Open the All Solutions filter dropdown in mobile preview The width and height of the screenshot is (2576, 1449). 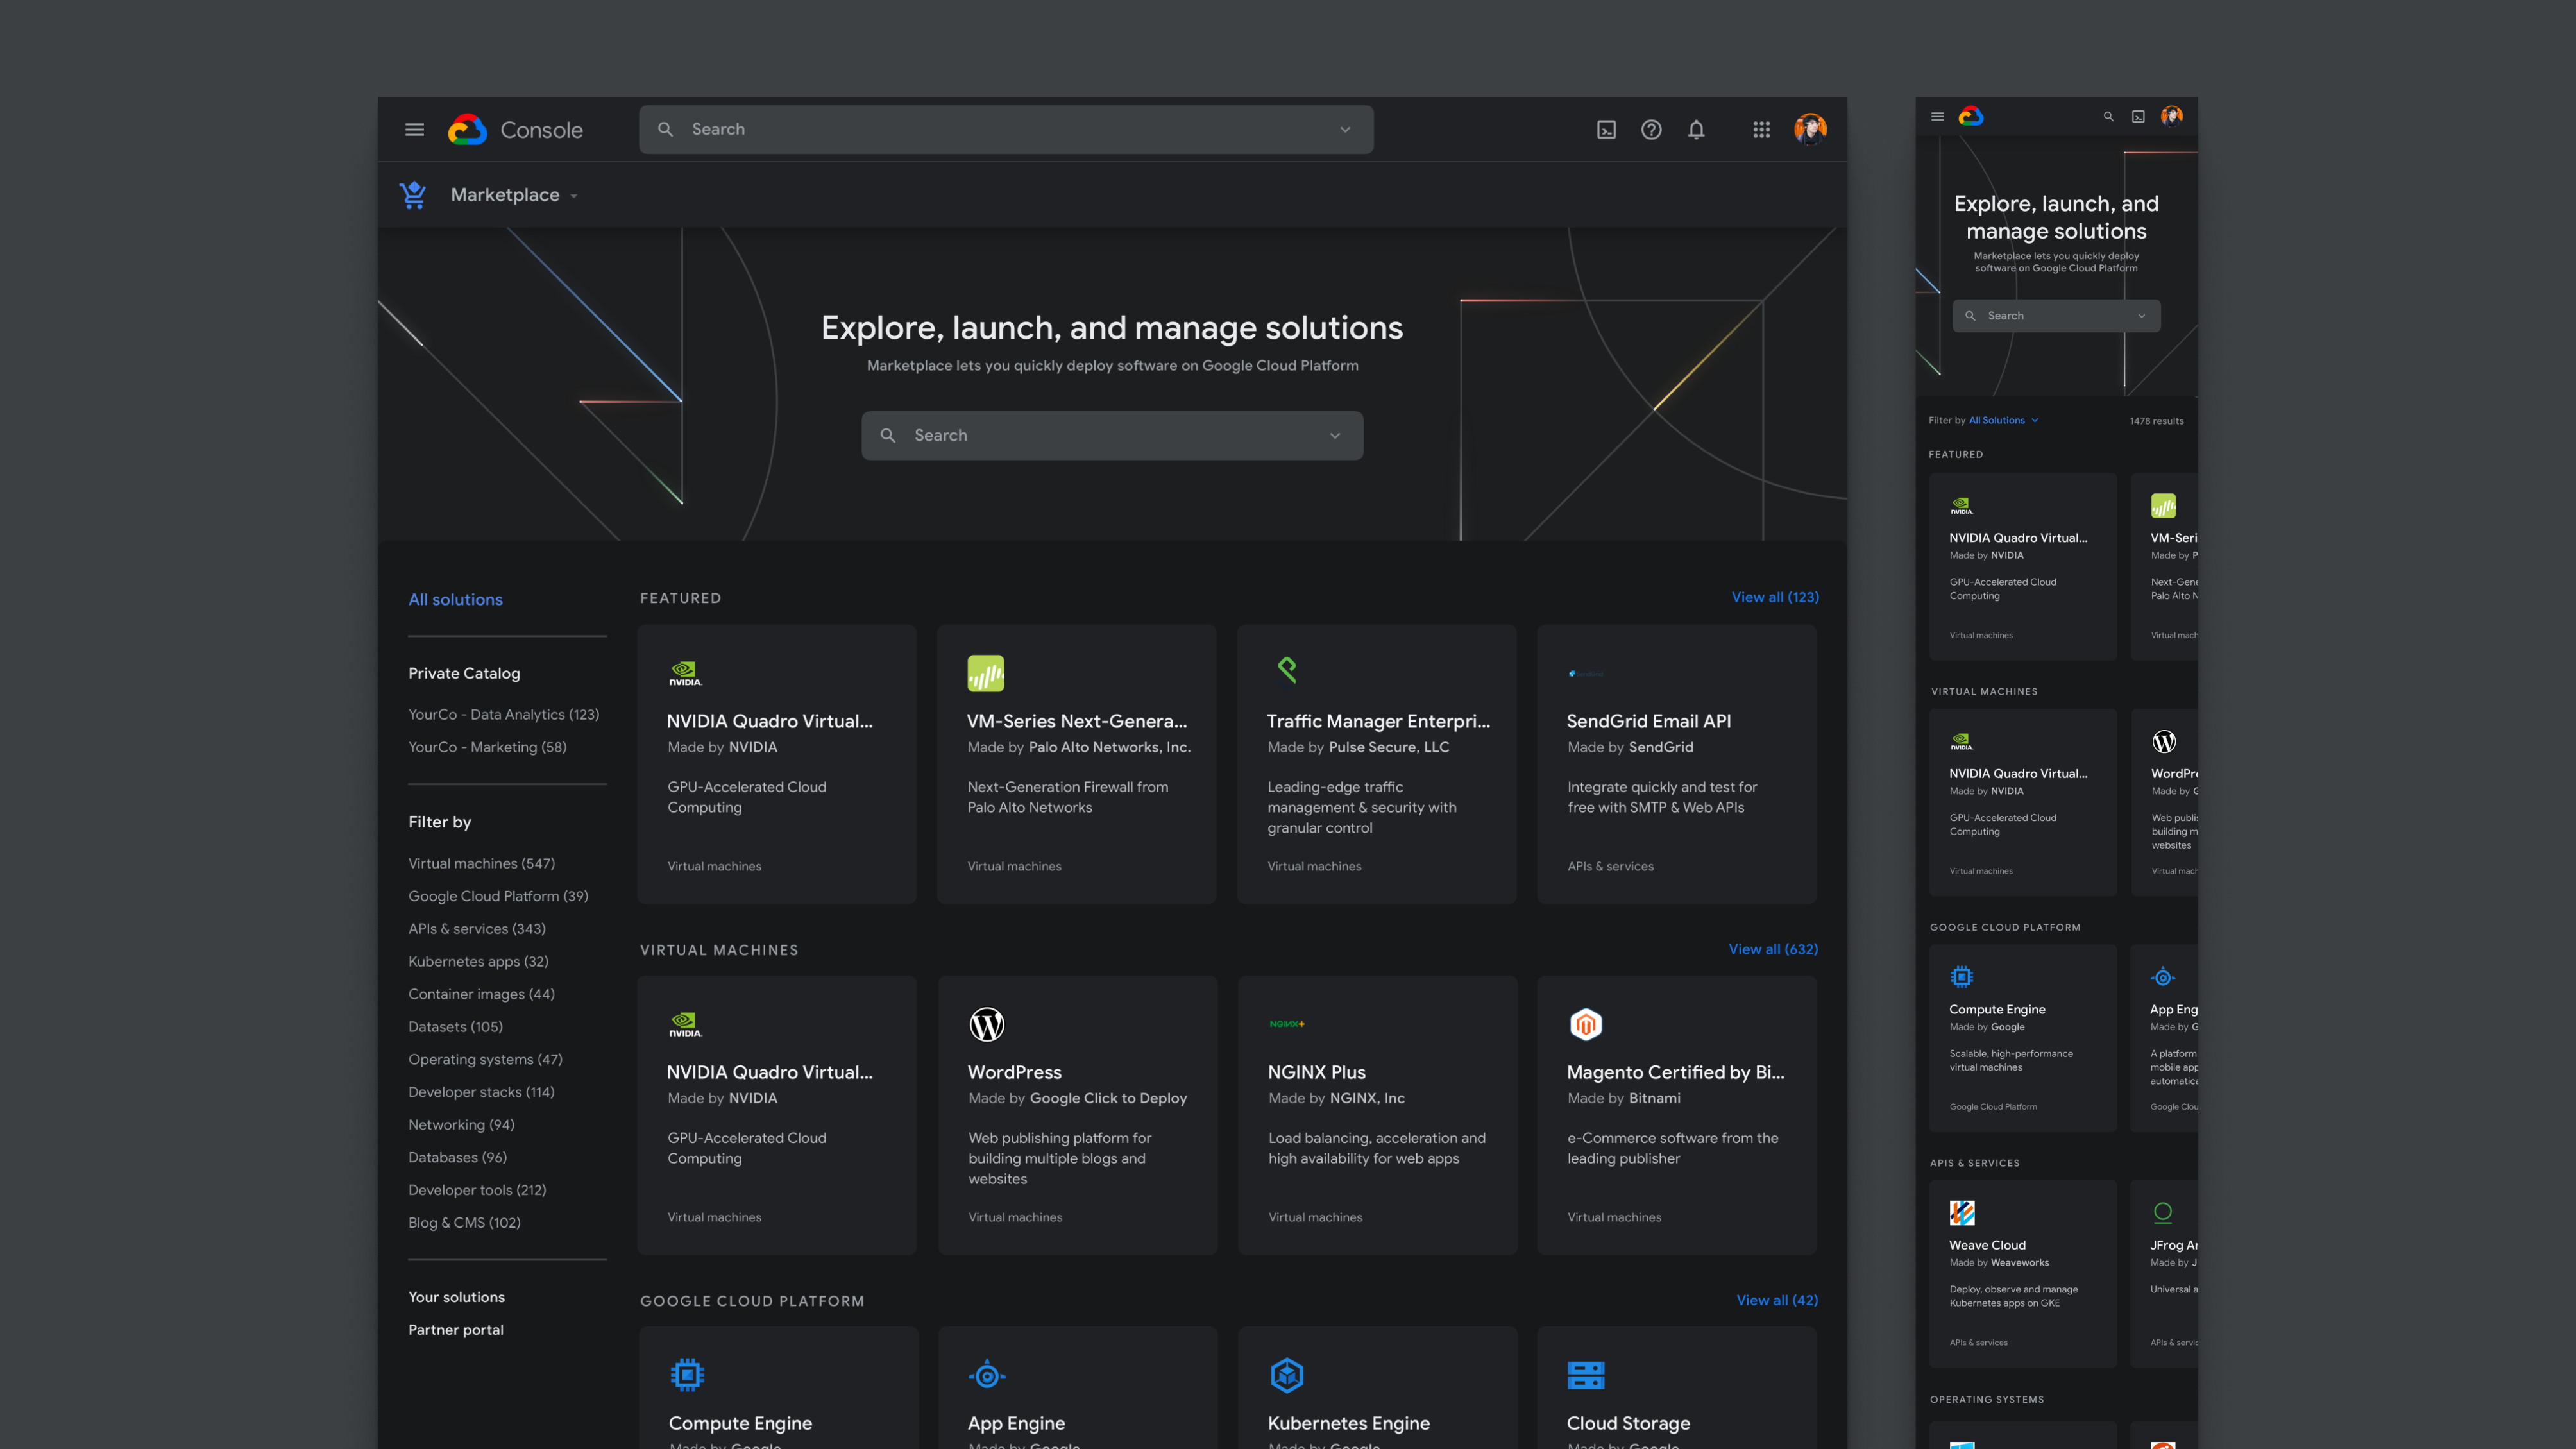click(x=2003, y=421)
